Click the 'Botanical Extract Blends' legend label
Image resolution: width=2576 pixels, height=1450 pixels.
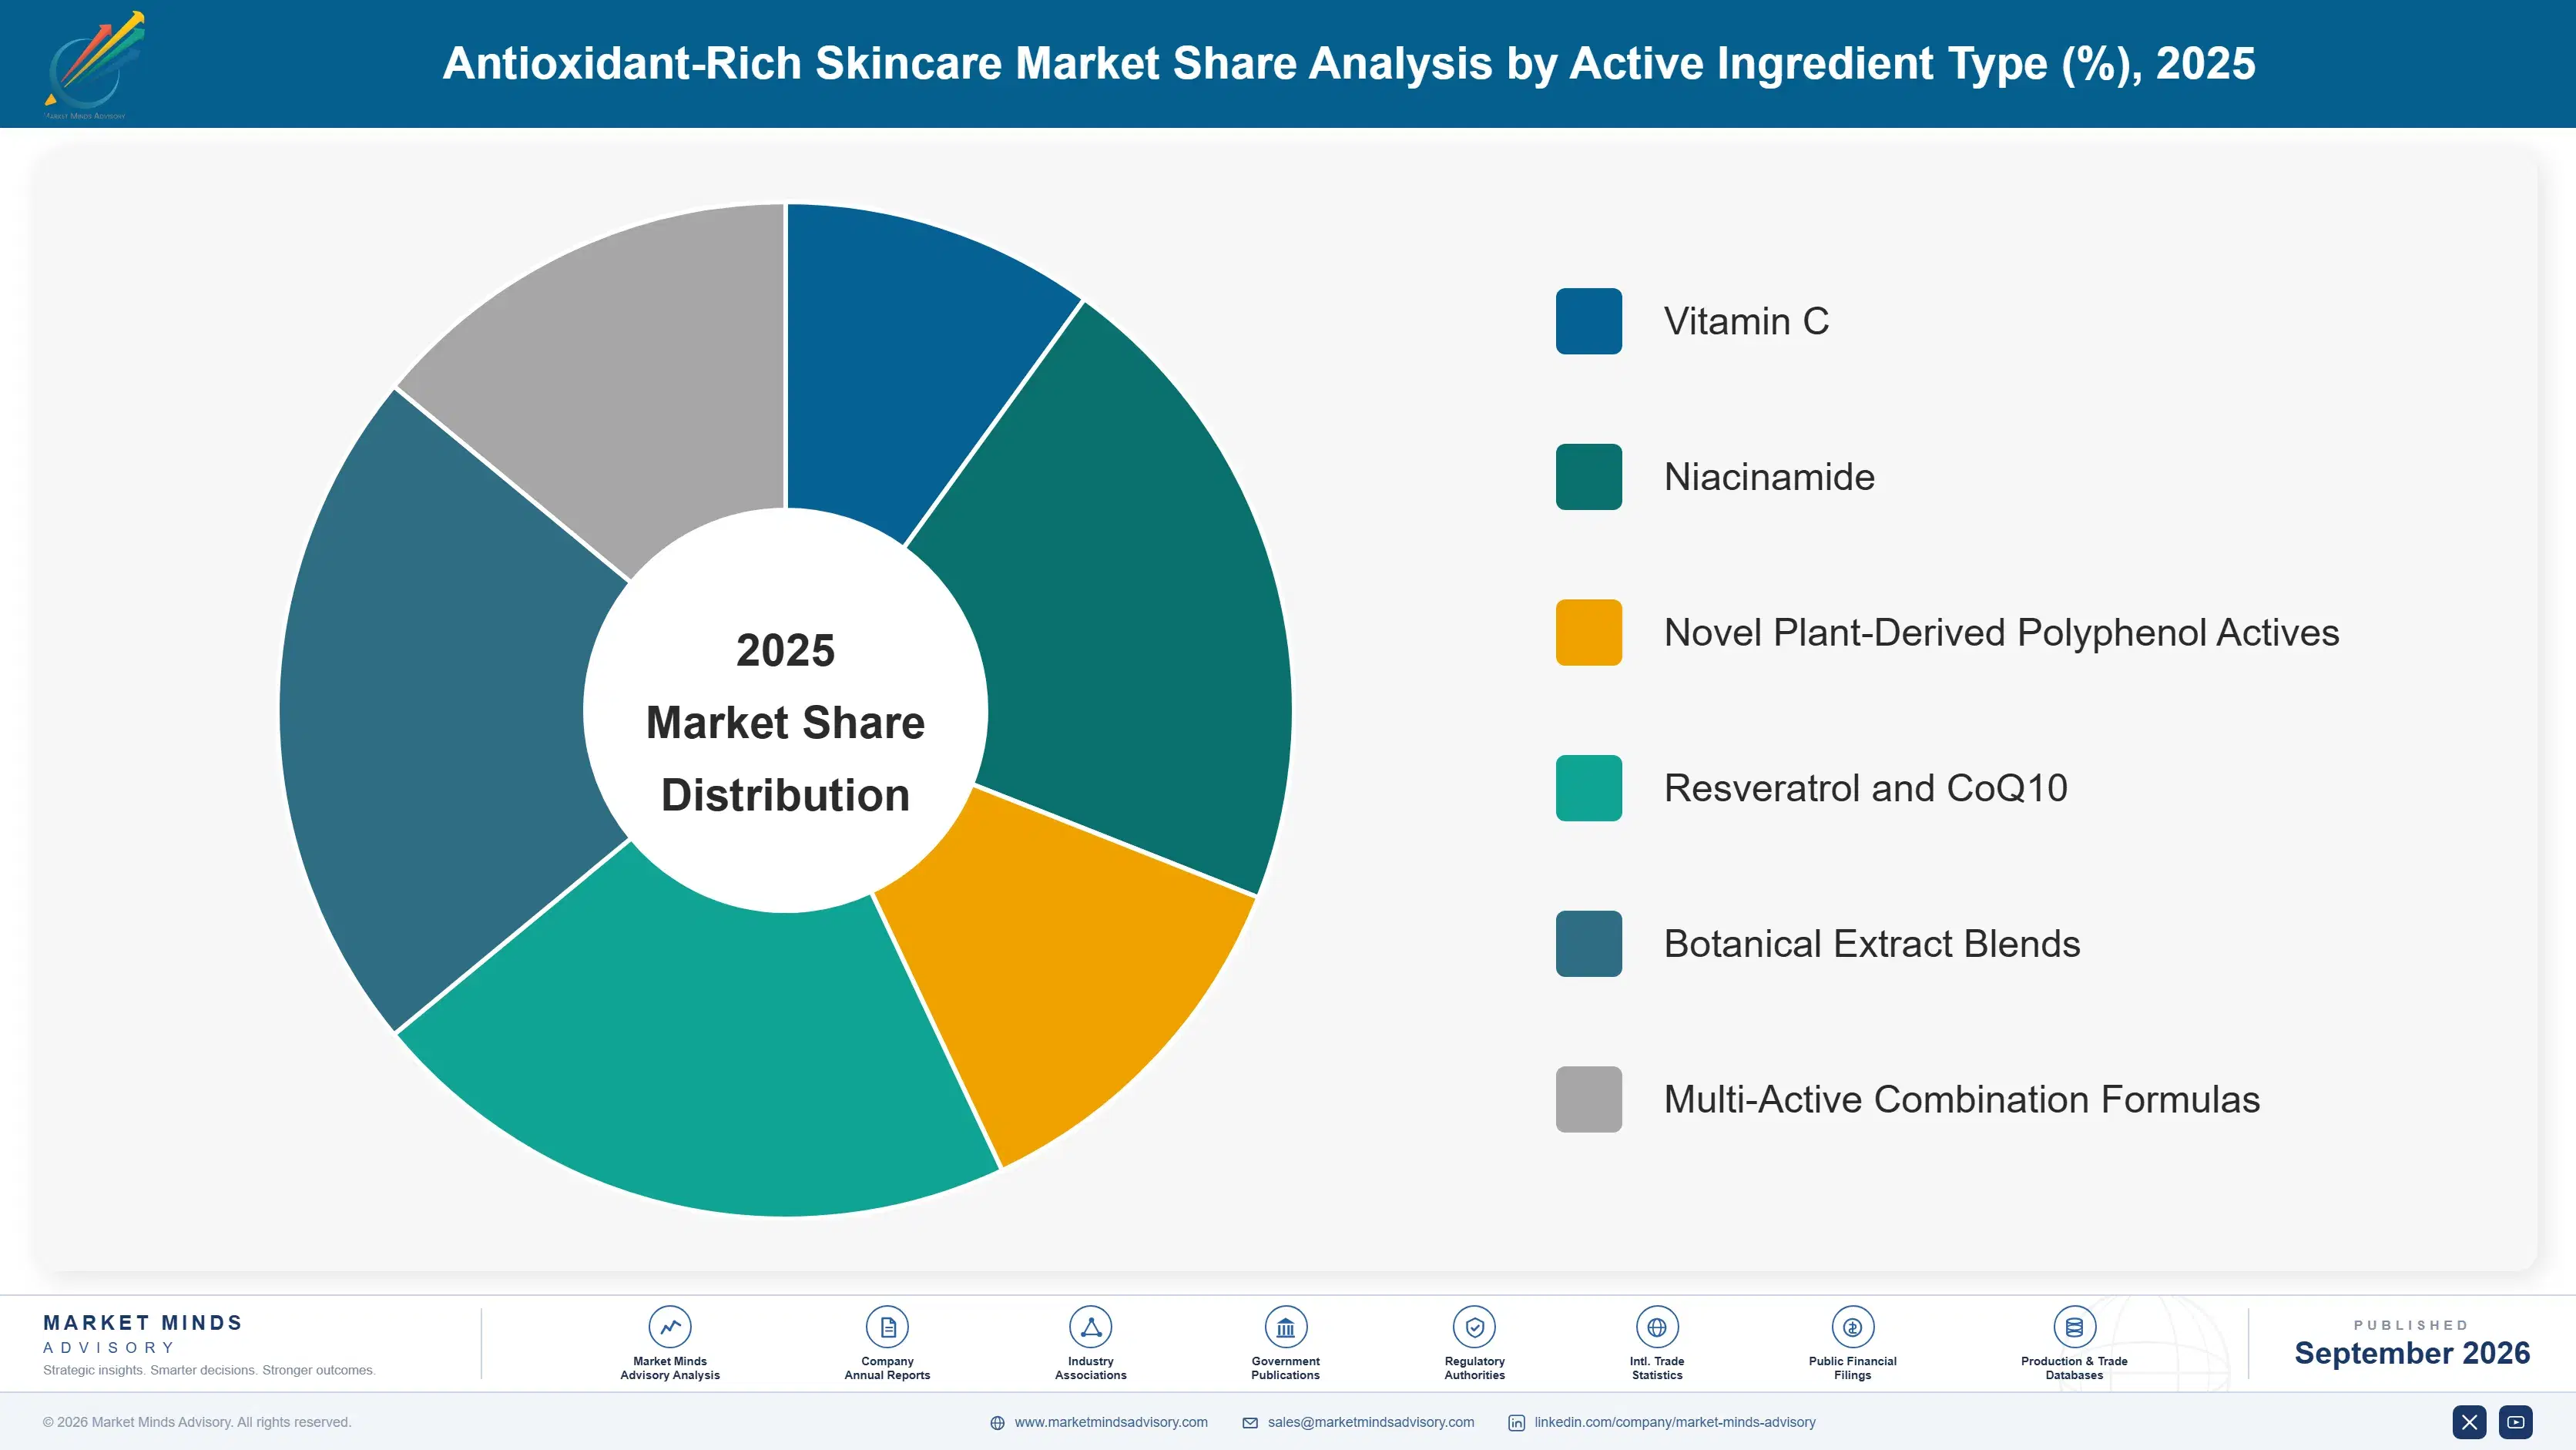[1871, 943]
